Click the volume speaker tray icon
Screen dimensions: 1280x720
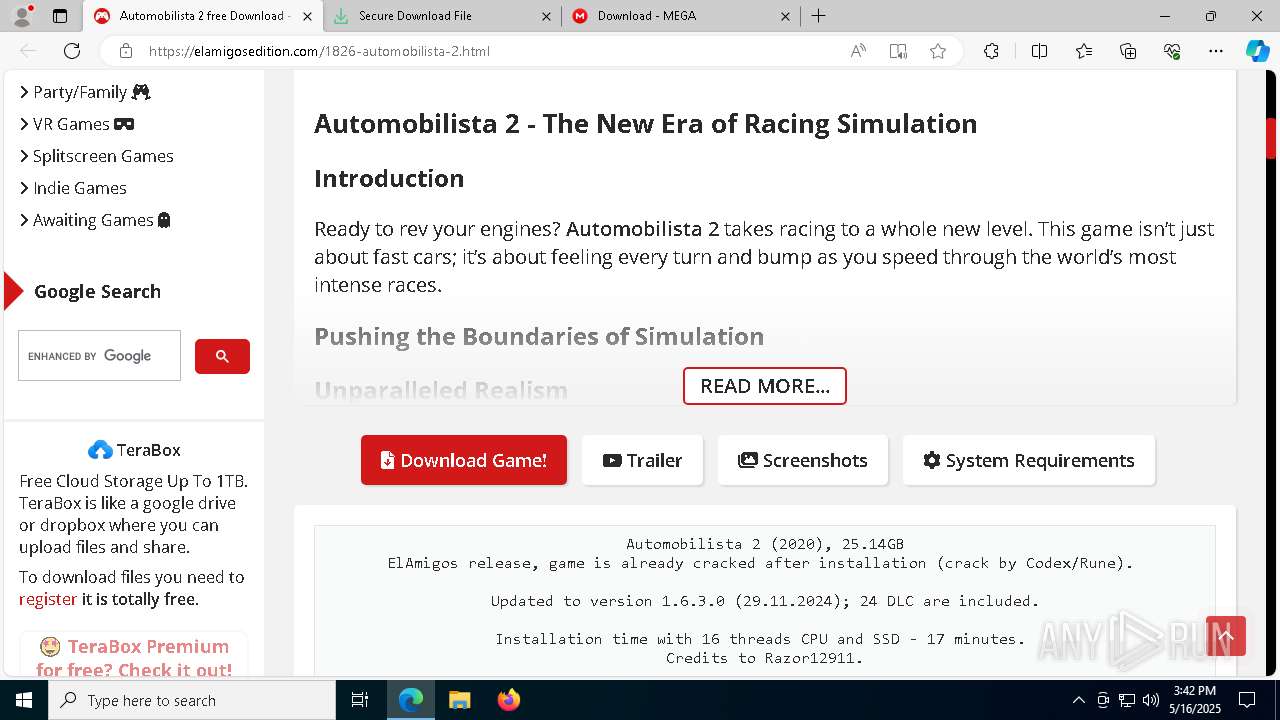pyautogui.click(x=1151, y=700)
